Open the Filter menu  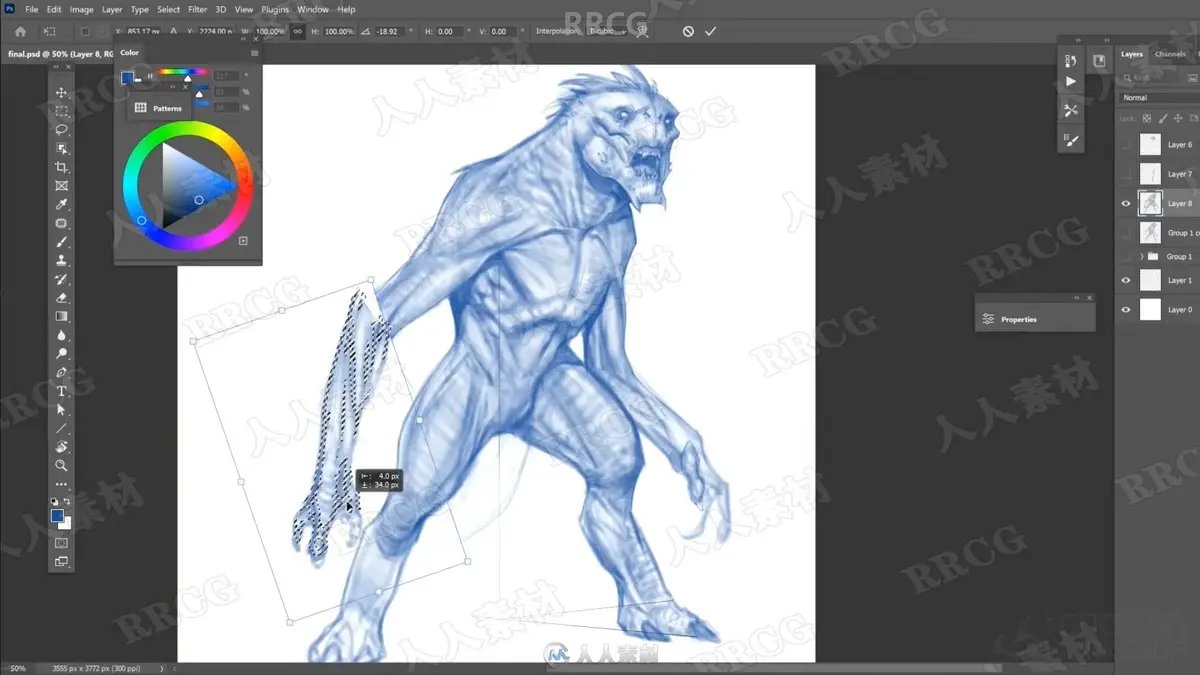coord(197,9)
